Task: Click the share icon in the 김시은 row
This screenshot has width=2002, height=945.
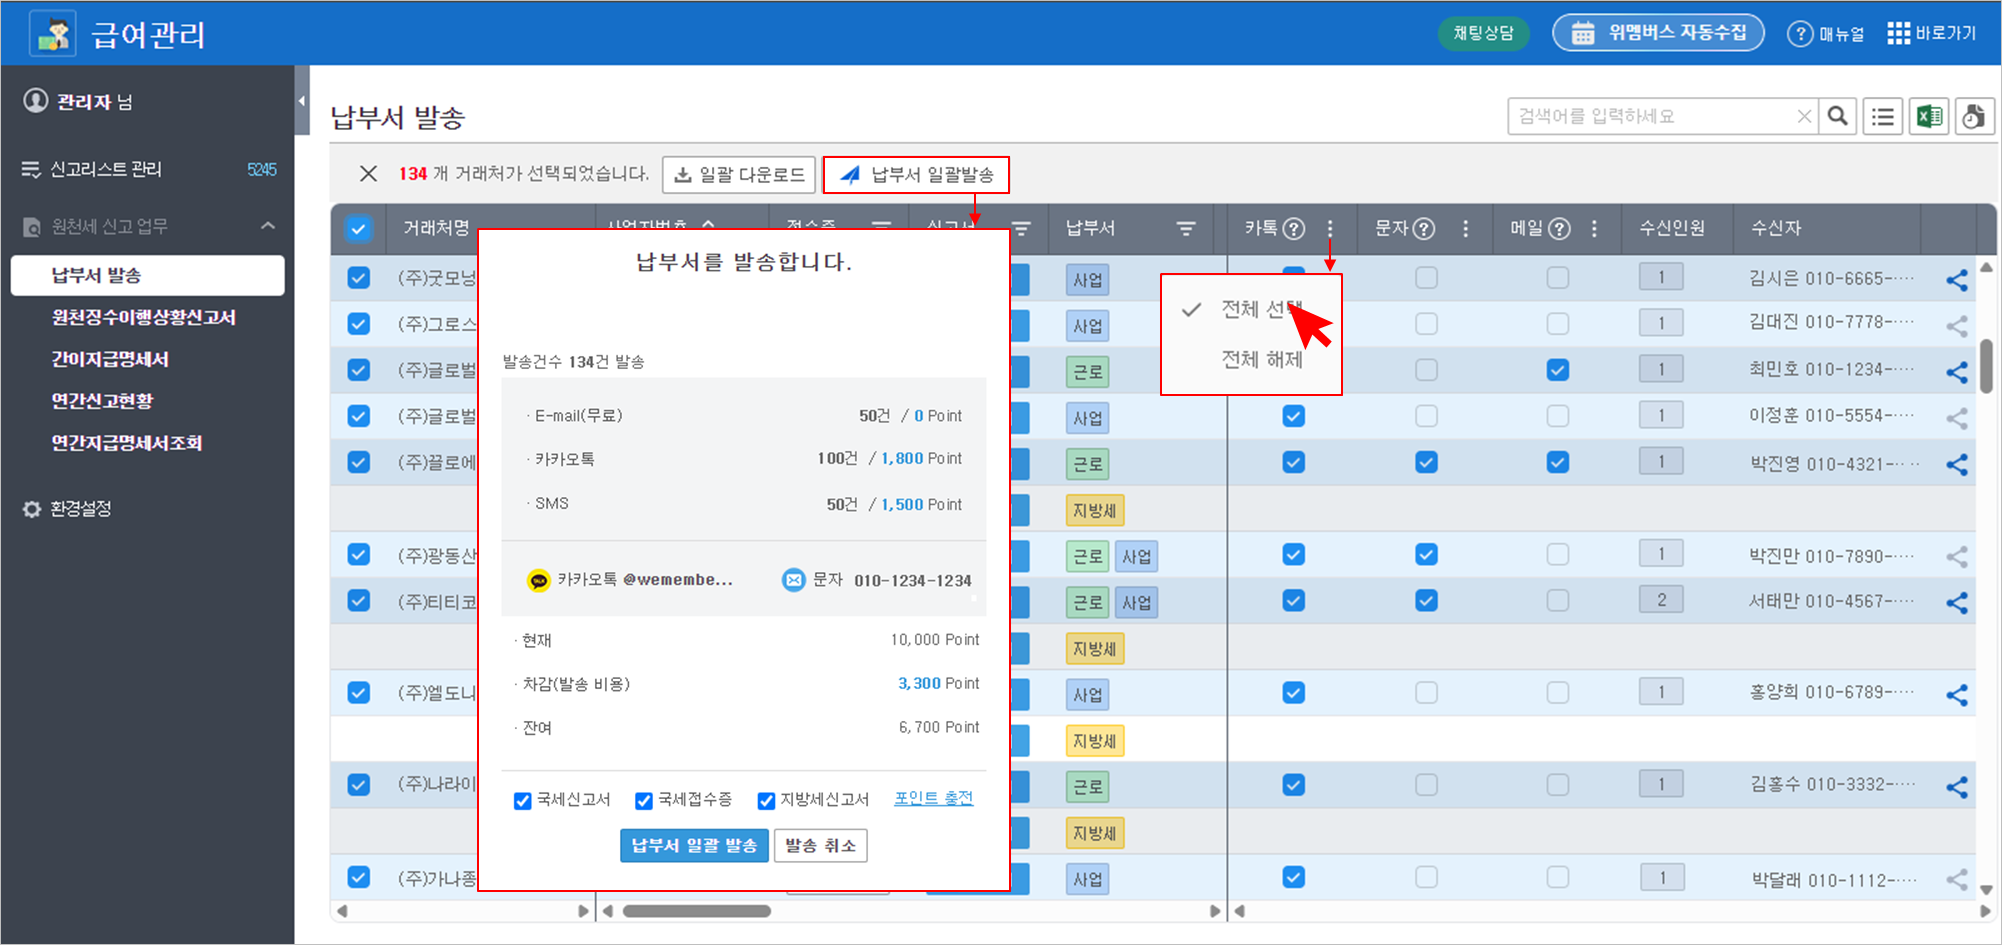Action: pyautogui.click(x=1957, y=280)
